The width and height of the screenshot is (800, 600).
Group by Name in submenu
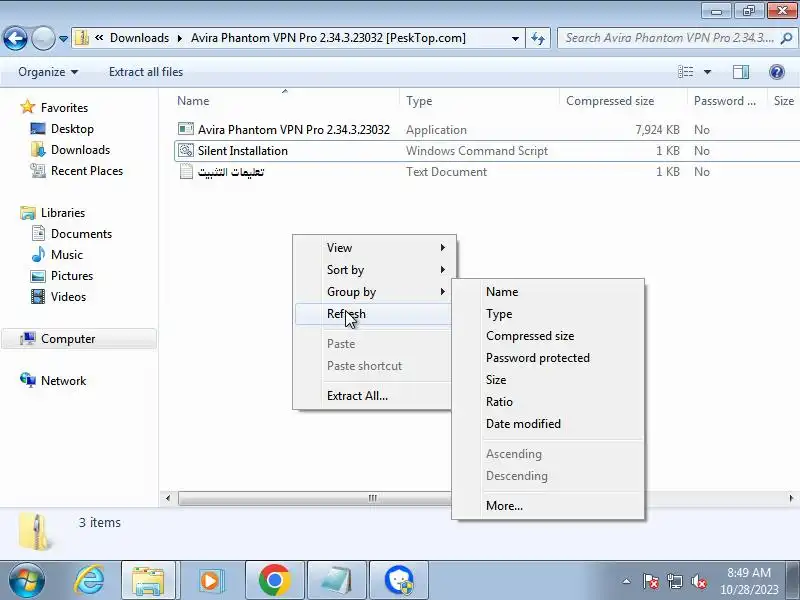point(548,292)
